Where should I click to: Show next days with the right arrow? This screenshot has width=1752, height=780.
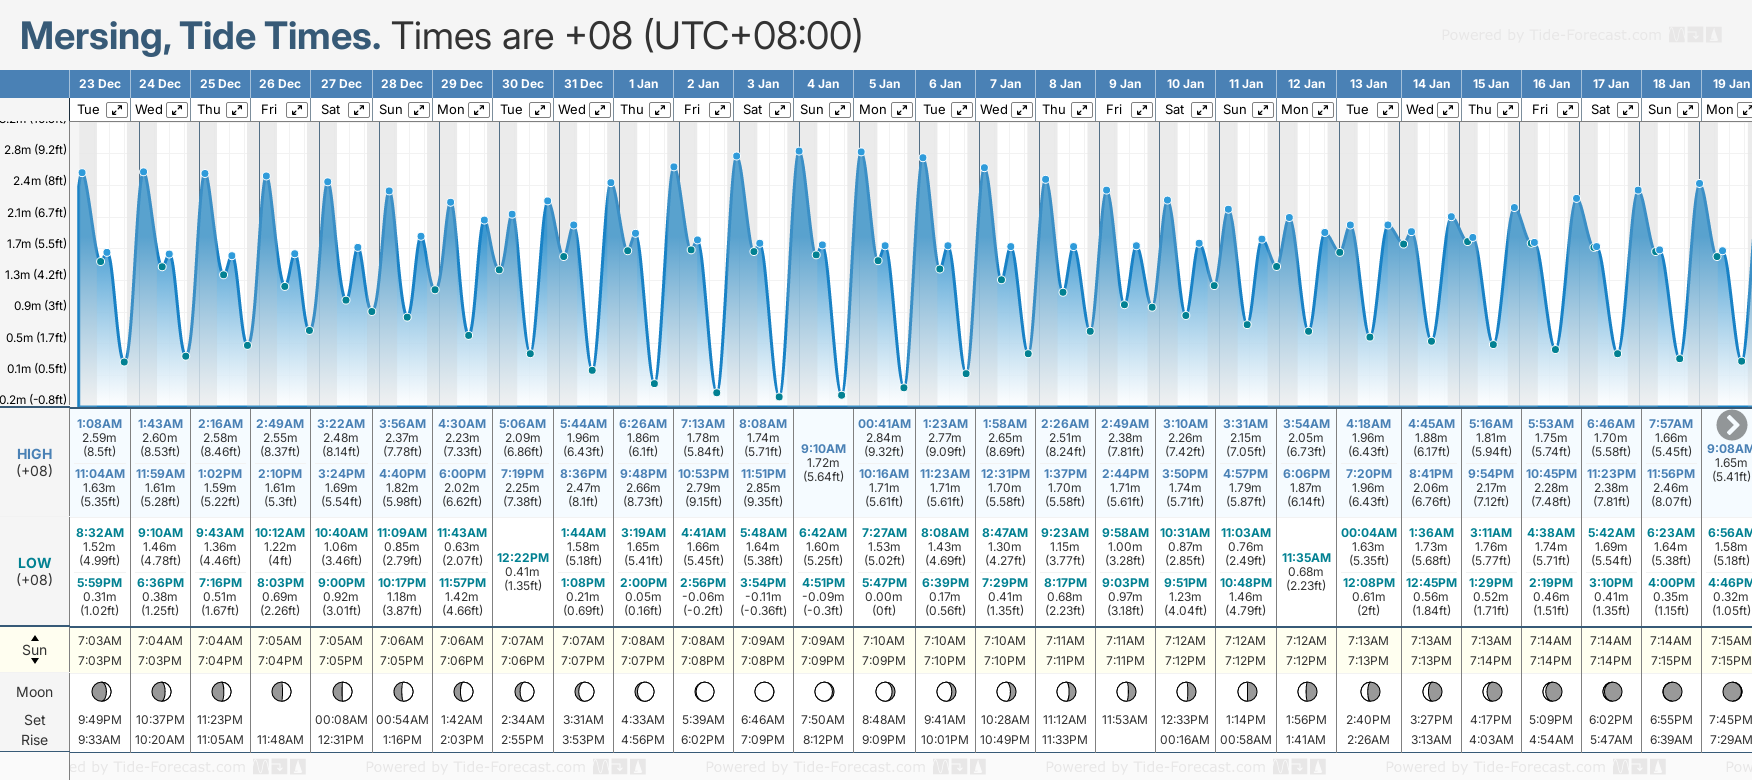tap(1731, 425)
